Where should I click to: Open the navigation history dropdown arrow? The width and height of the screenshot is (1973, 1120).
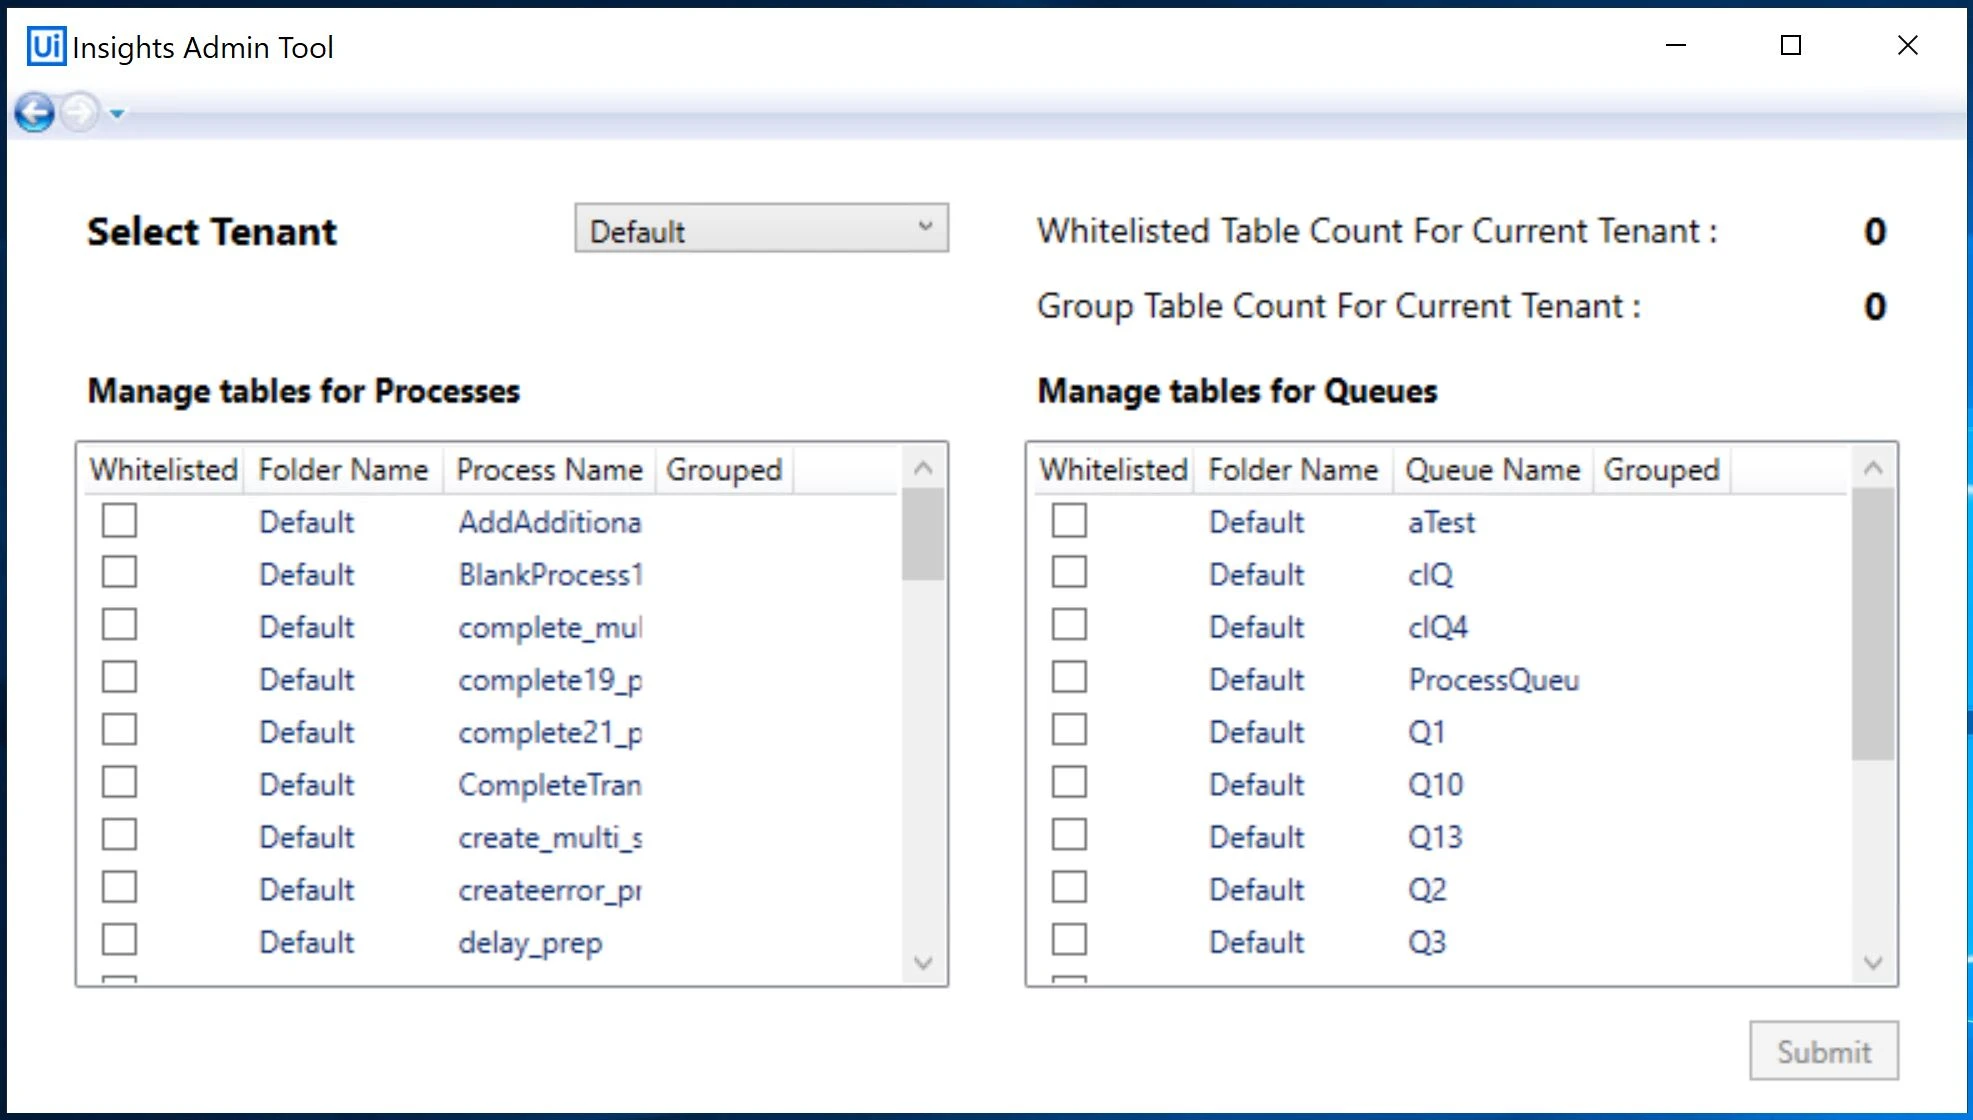click(117, 114)
